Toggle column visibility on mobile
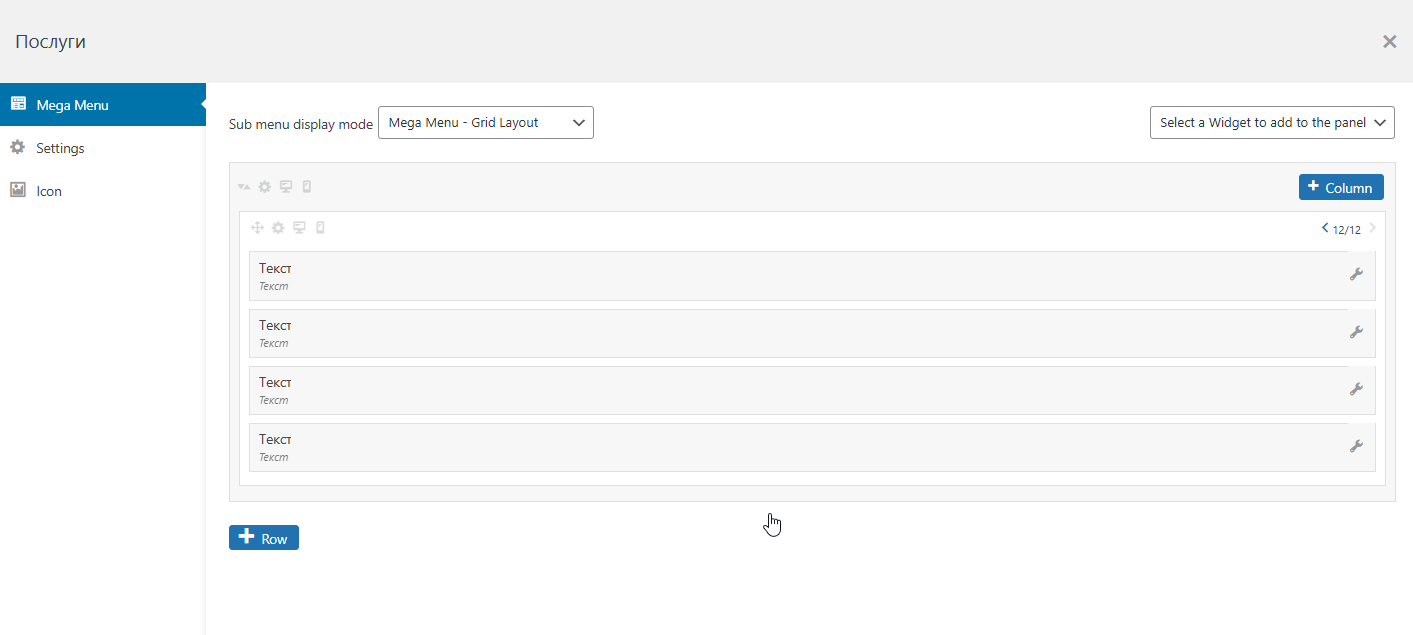The height and width of the screenshot is (635, 1413). point(320,228)
